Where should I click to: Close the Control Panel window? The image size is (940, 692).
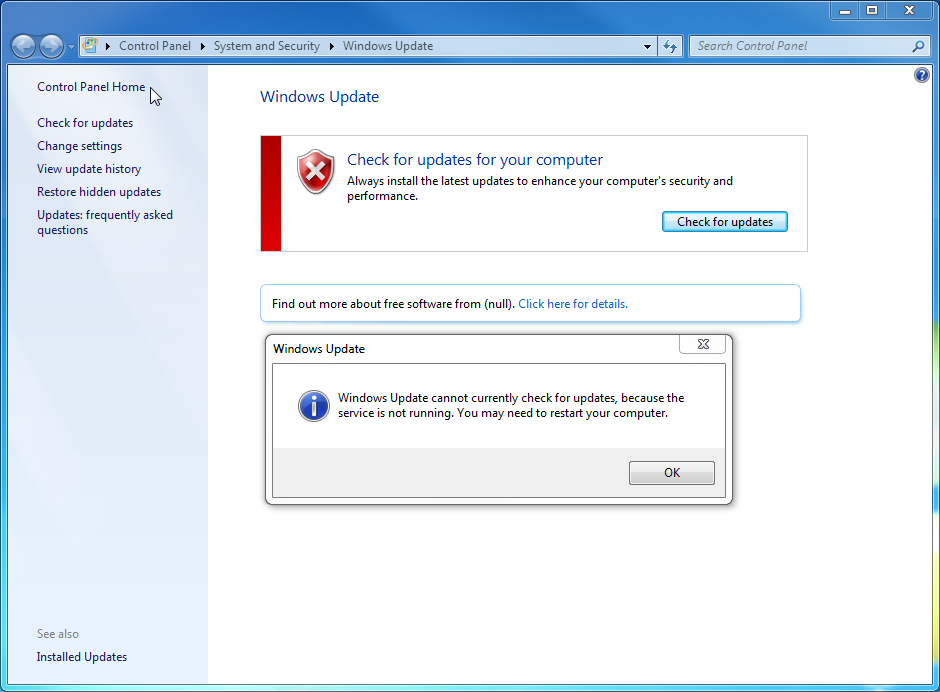pos(909,11)
